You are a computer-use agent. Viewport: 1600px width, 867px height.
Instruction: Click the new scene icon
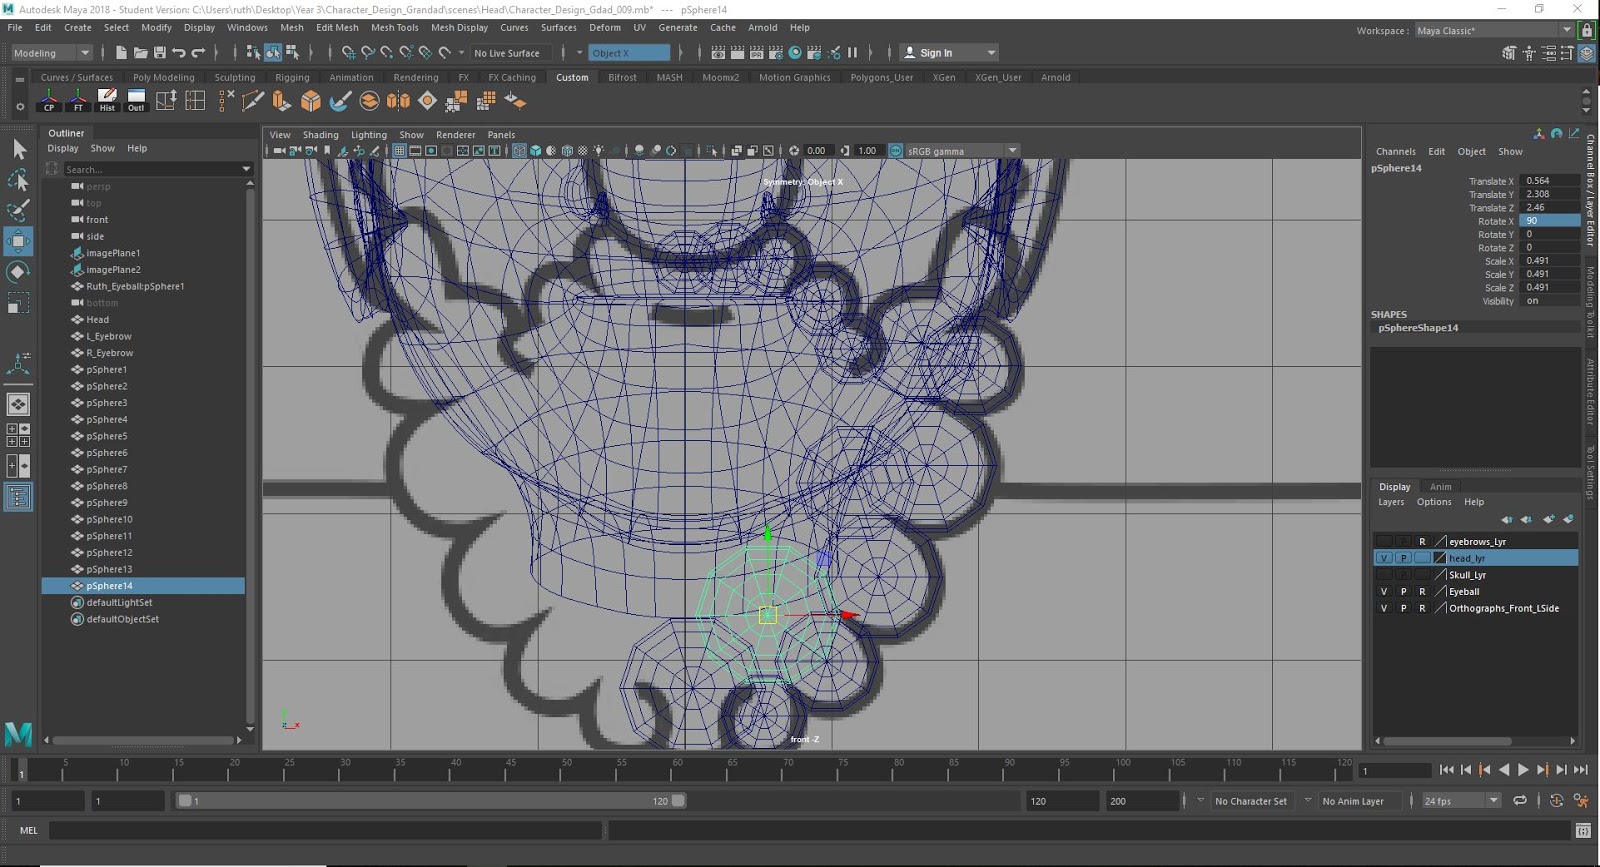(x=121, y=53)
